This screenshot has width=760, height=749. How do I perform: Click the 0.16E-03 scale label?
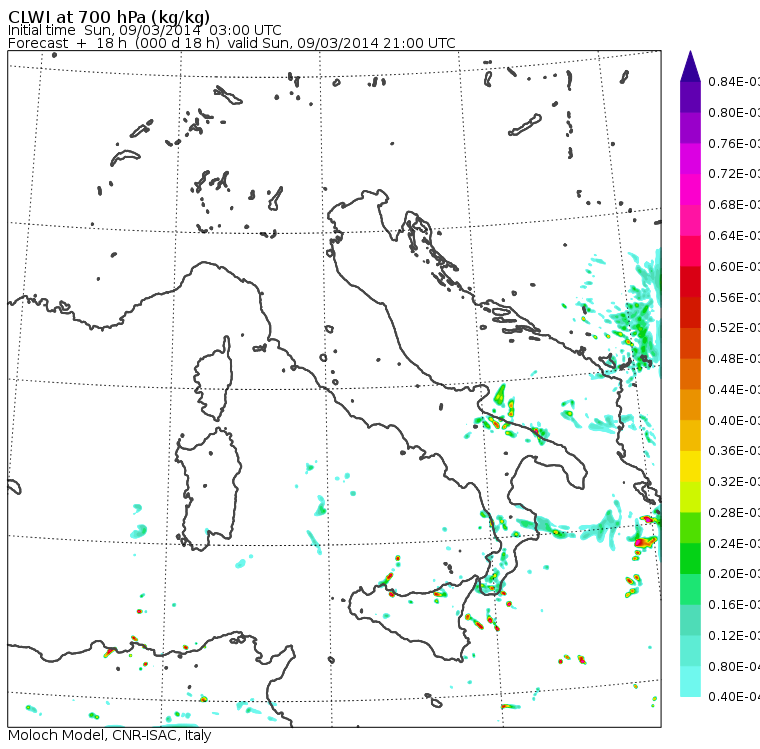point(734,605)
